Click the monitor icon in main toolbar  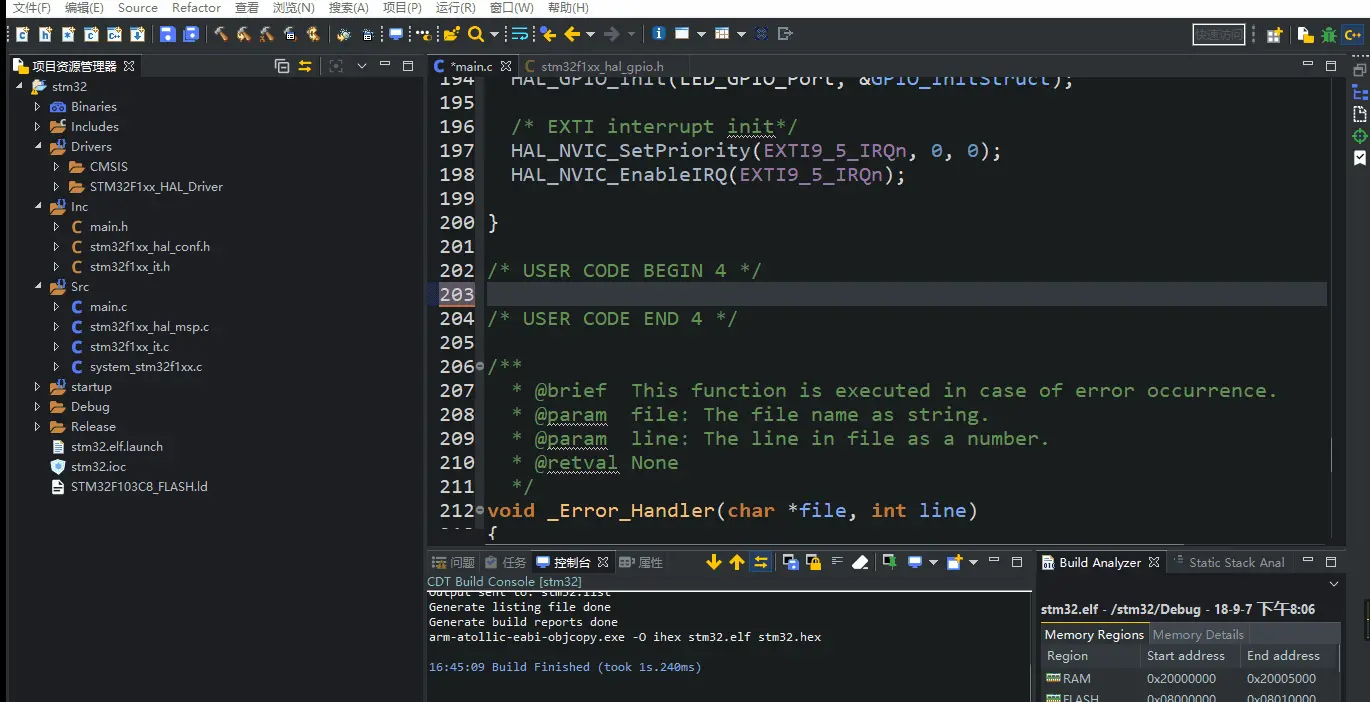396,34
